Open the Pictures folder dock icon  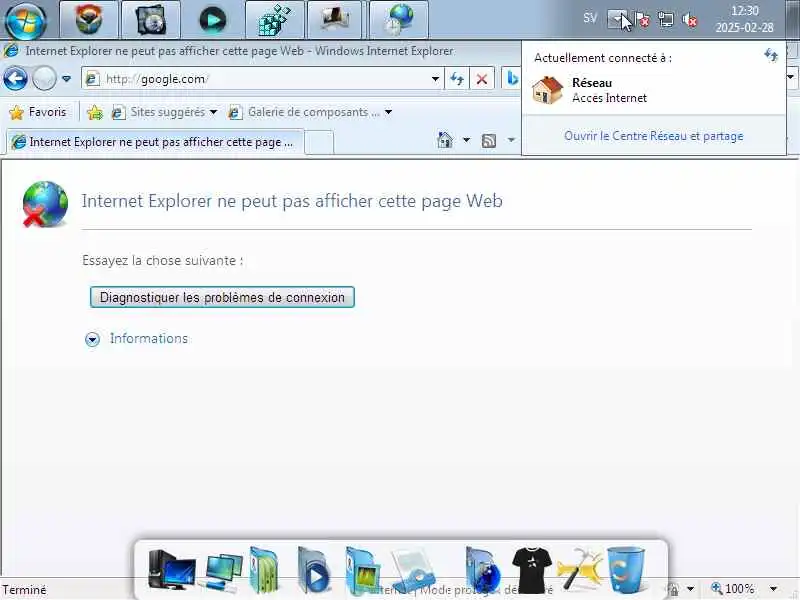363,570
